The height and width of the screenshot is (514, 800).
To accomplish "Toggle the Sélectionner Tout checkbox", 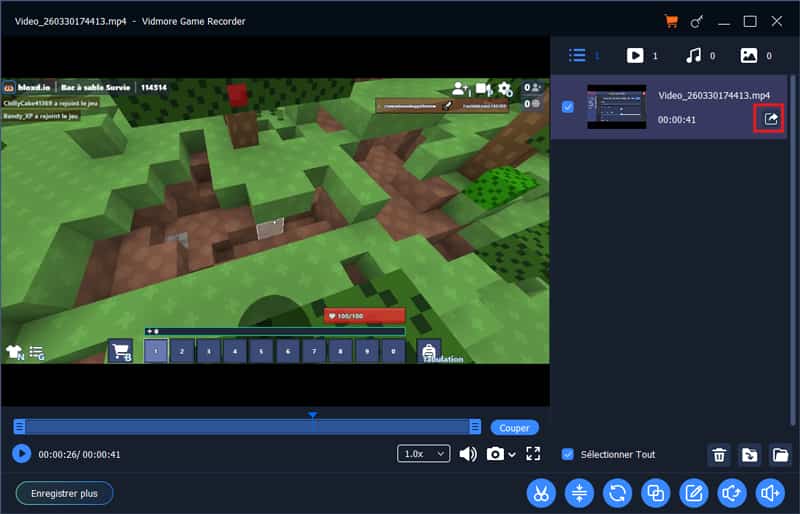I will pos(567,454).
